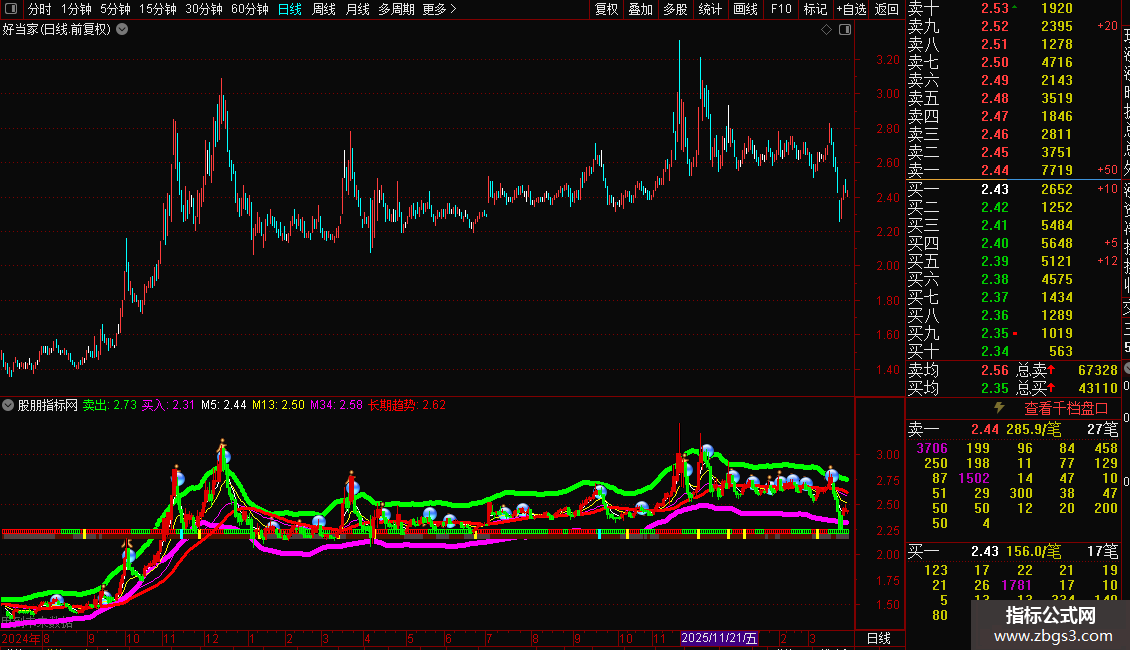Switch to 分时 intraday view
Image resolution: width=1130 pixels, height=650 pixels.
(40, 9)
